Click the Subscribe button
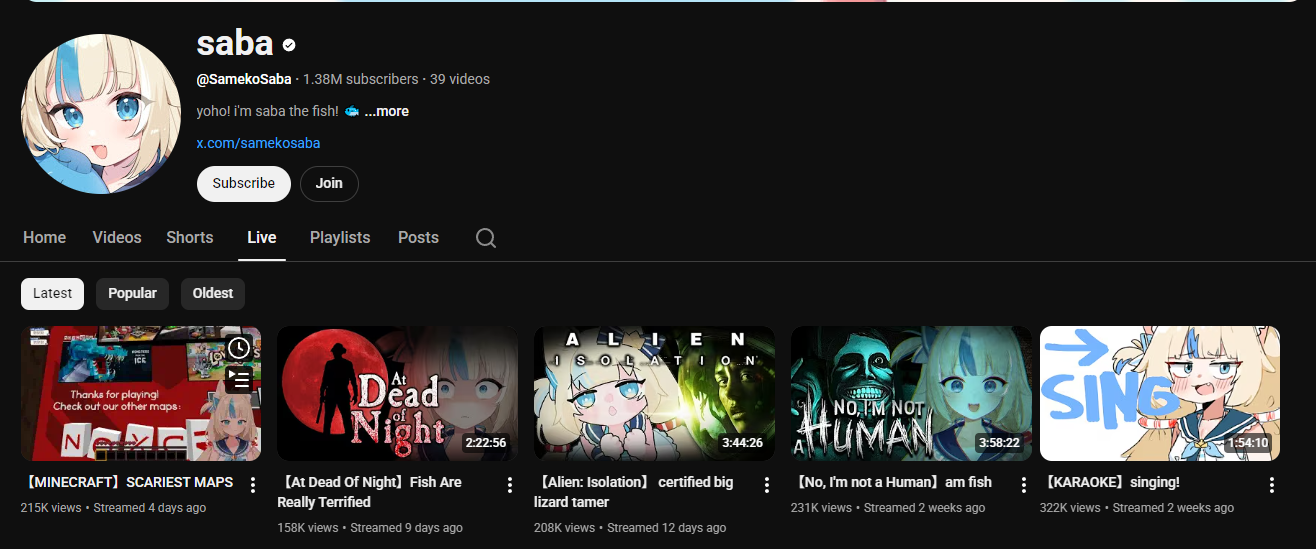This screenshot has height=549, width=1316. click(244, 184)
